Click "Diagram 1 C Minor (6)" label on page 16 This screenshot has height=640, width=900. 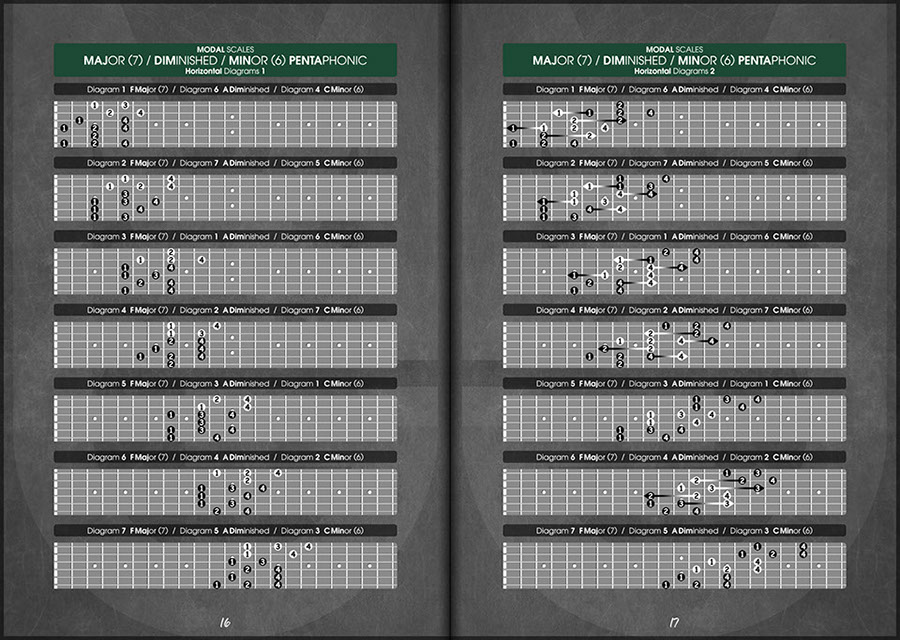click(322, 383)
